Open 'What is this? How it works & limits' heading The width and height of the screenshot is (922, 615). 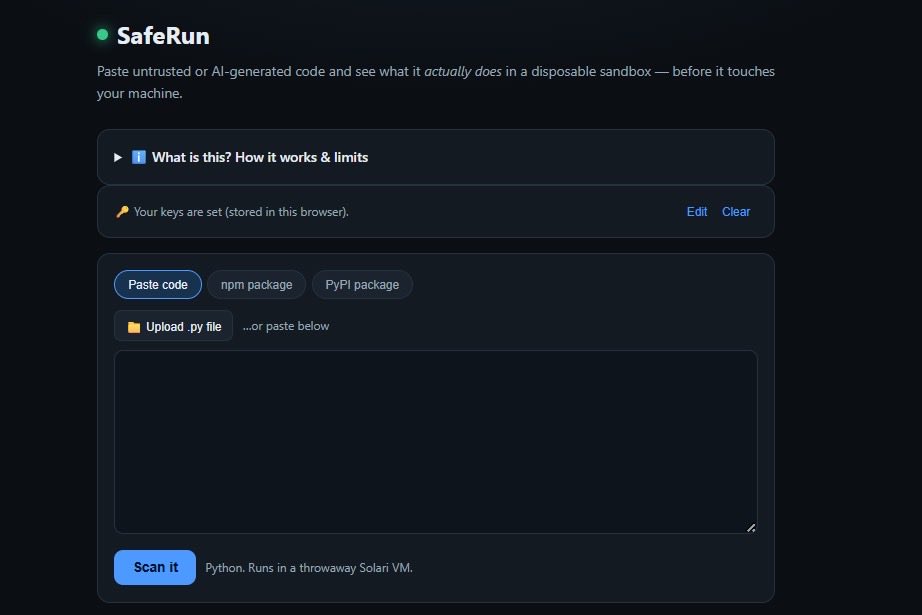(x=260, y=157)
